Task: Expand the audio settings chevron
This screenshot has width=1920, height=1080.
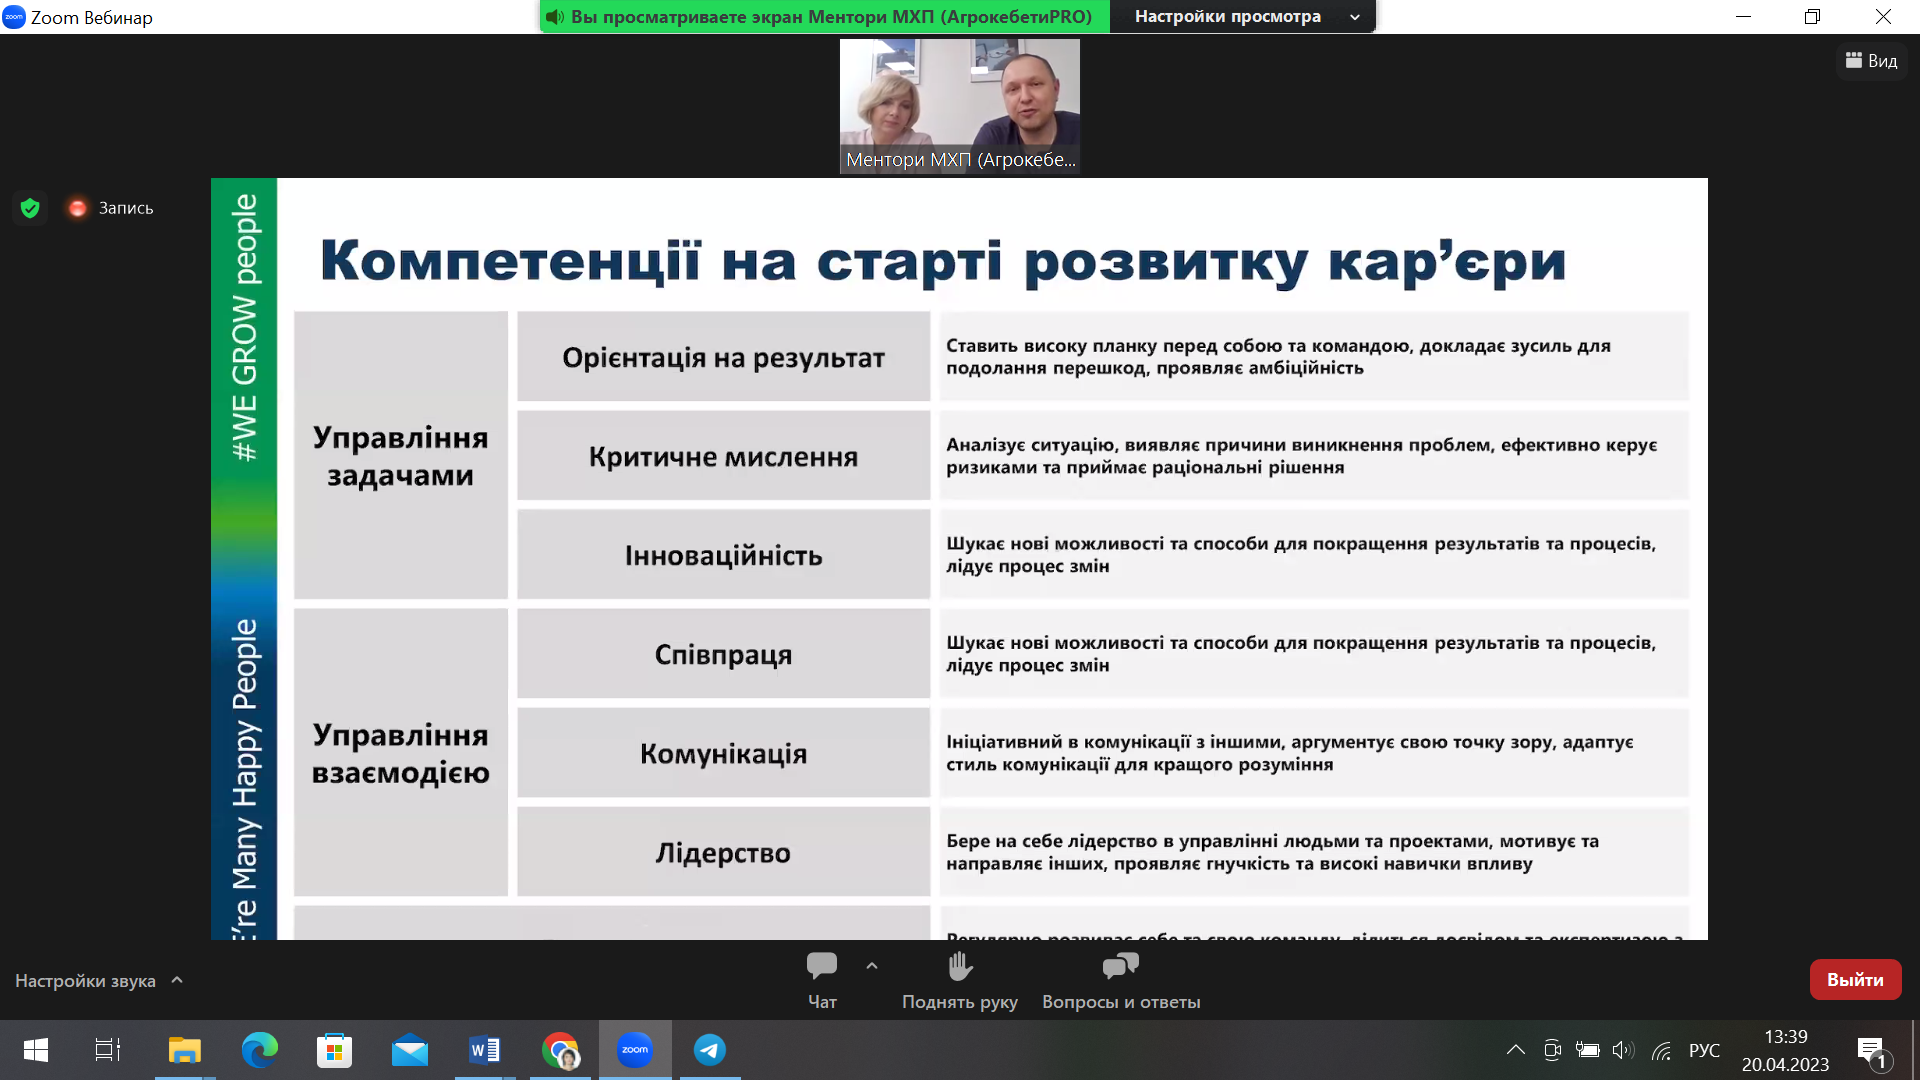Action: [177, 980]
